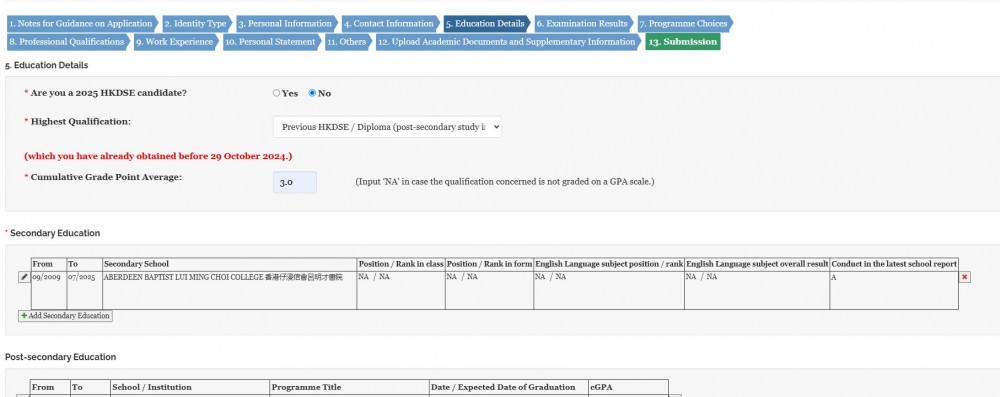Click the Add Secondary Education button
The image size is (1000, 397).
[x=65, y=316]
